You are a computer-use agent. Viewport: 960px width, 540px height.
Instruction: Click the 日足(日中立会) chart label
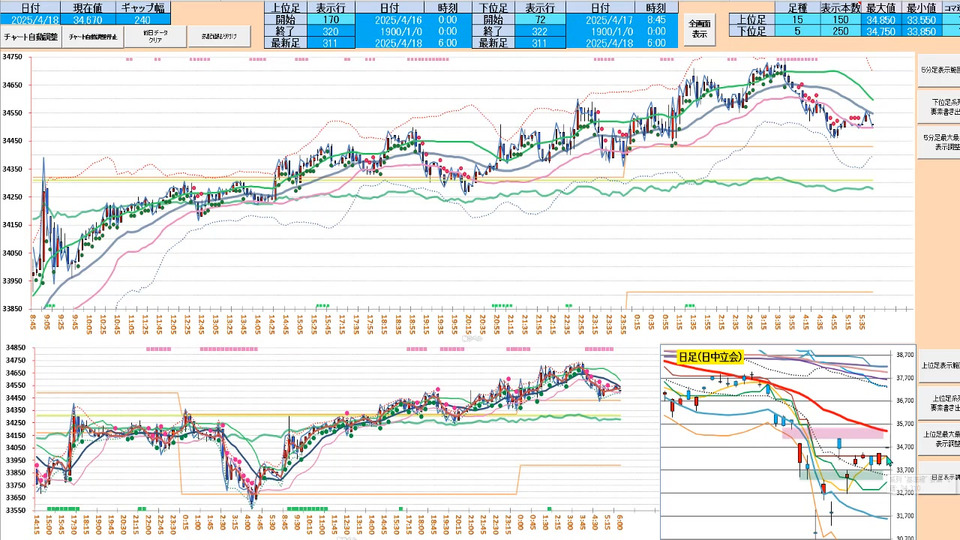pyautogui.click(x=710, y=357)
